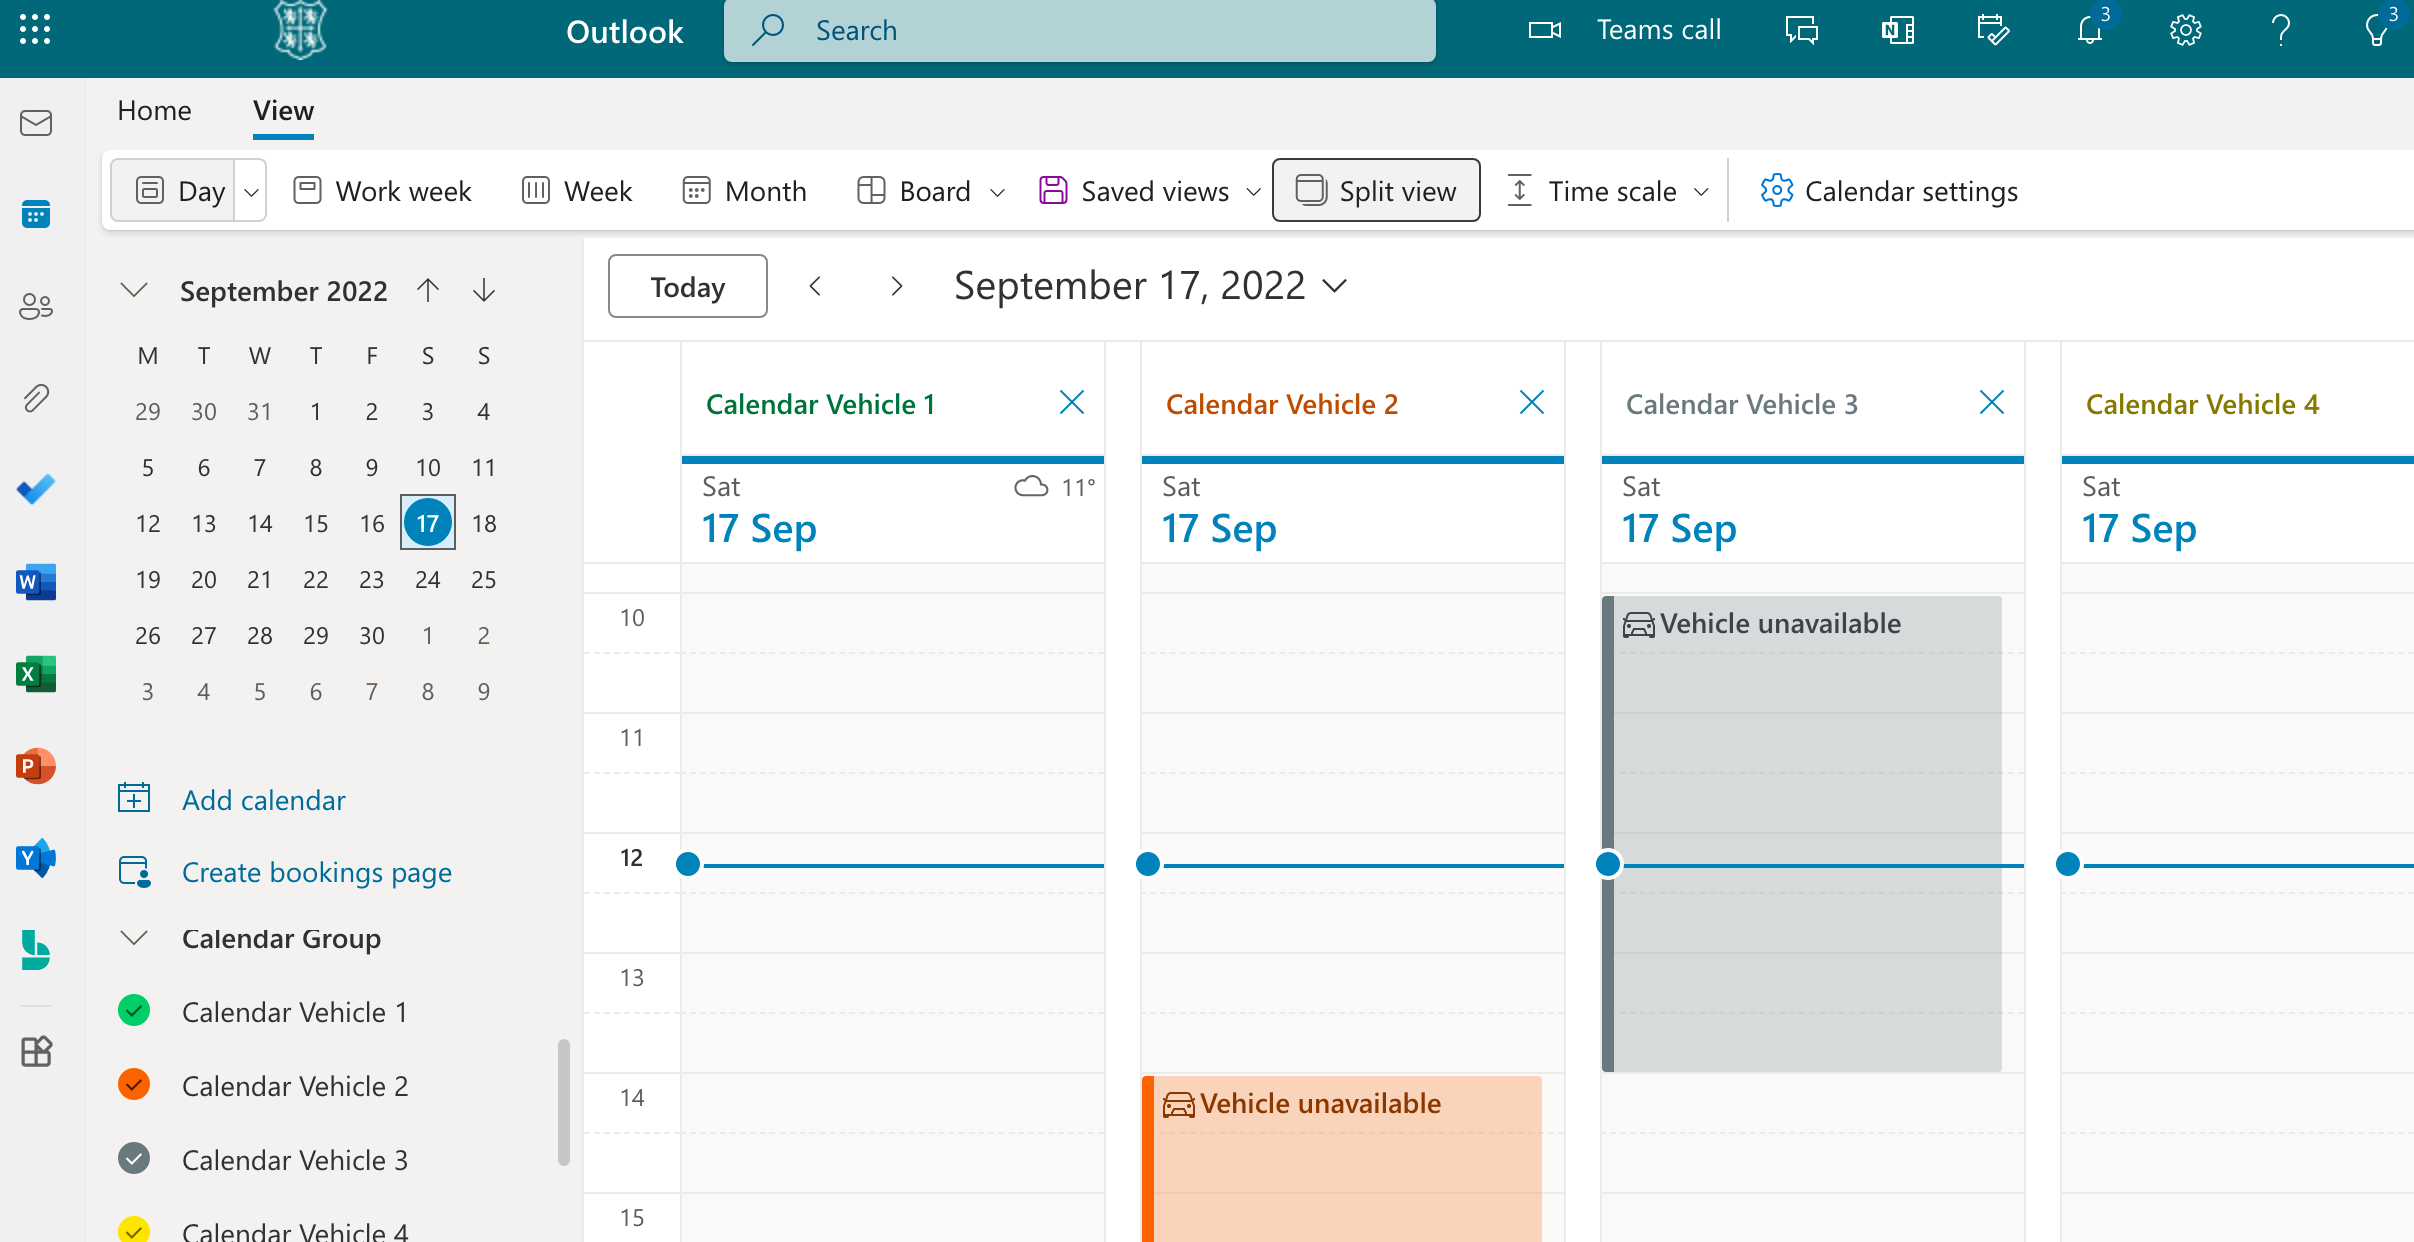Open the app launcher waffle icon
The image size is (2414, 1242).
point(35,29)
